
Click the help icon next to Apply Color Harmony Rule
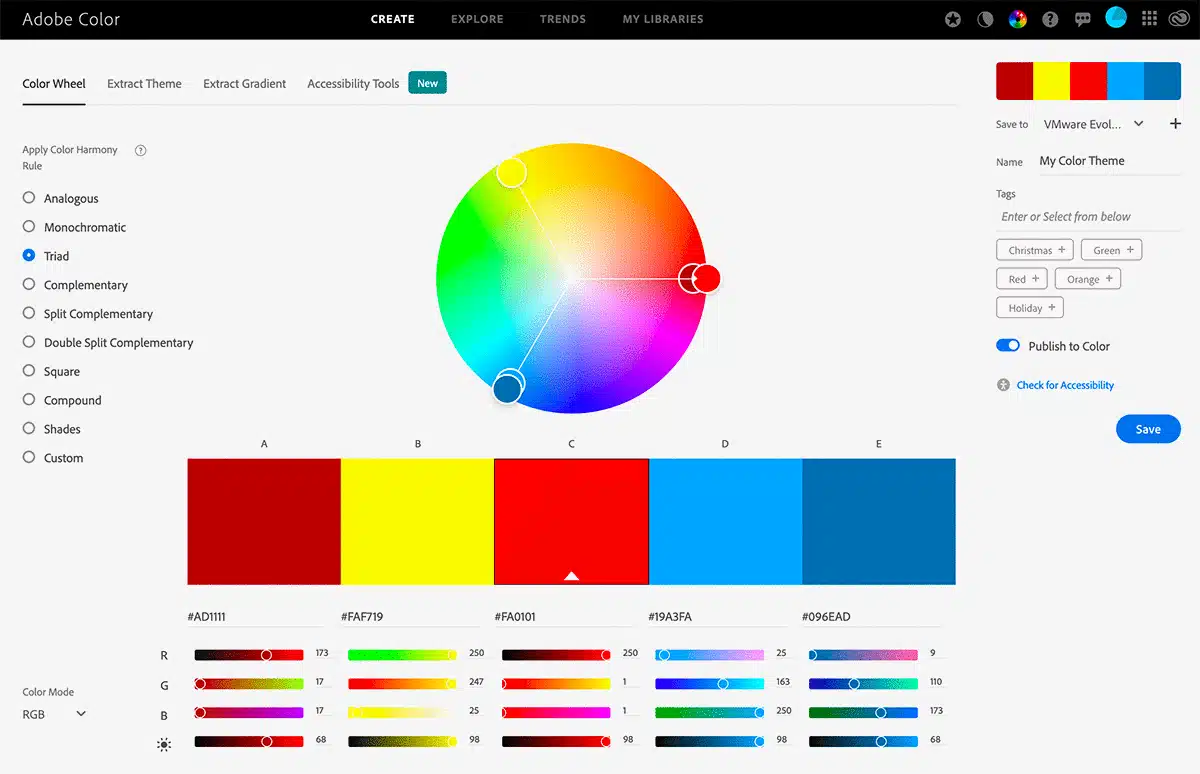point(140,150)
